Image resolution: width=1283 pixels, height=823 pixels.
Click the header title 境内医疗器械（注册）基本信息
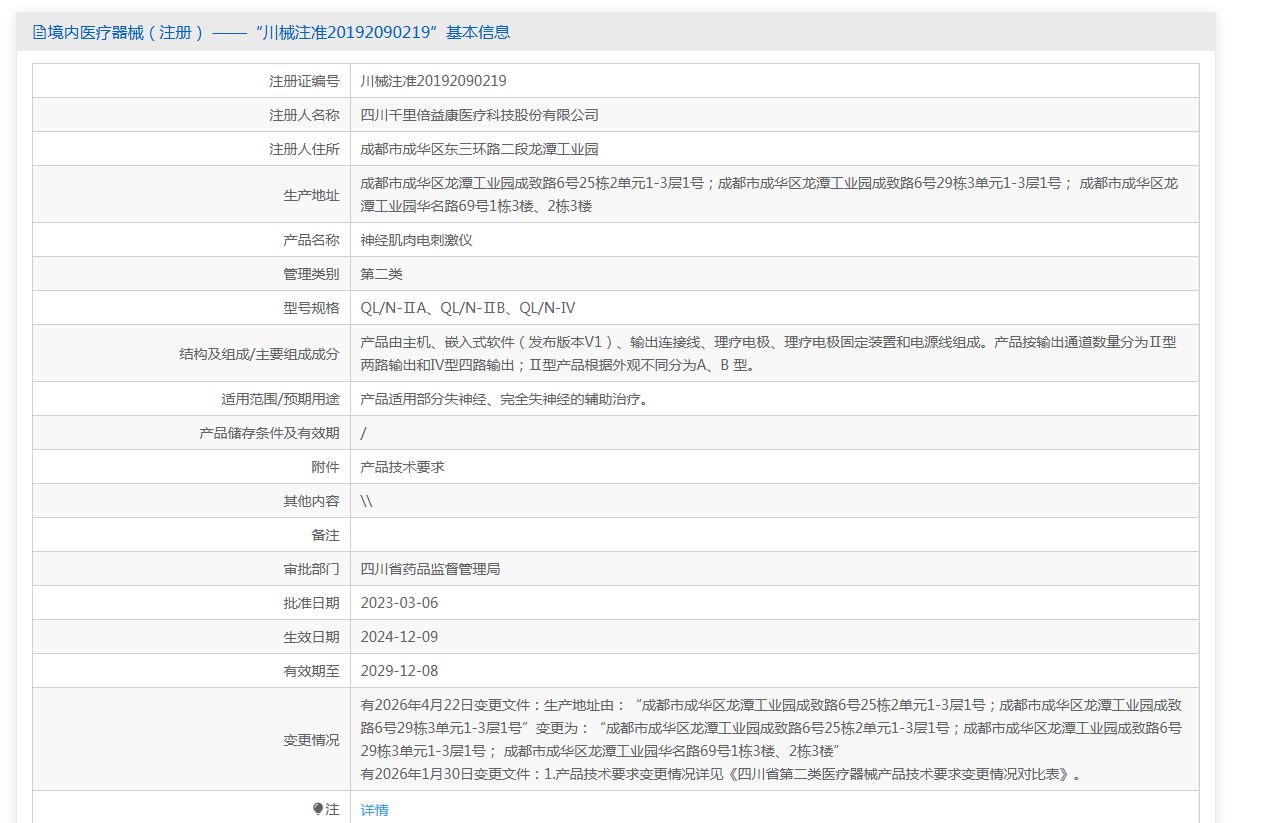[x=279, y=32]
